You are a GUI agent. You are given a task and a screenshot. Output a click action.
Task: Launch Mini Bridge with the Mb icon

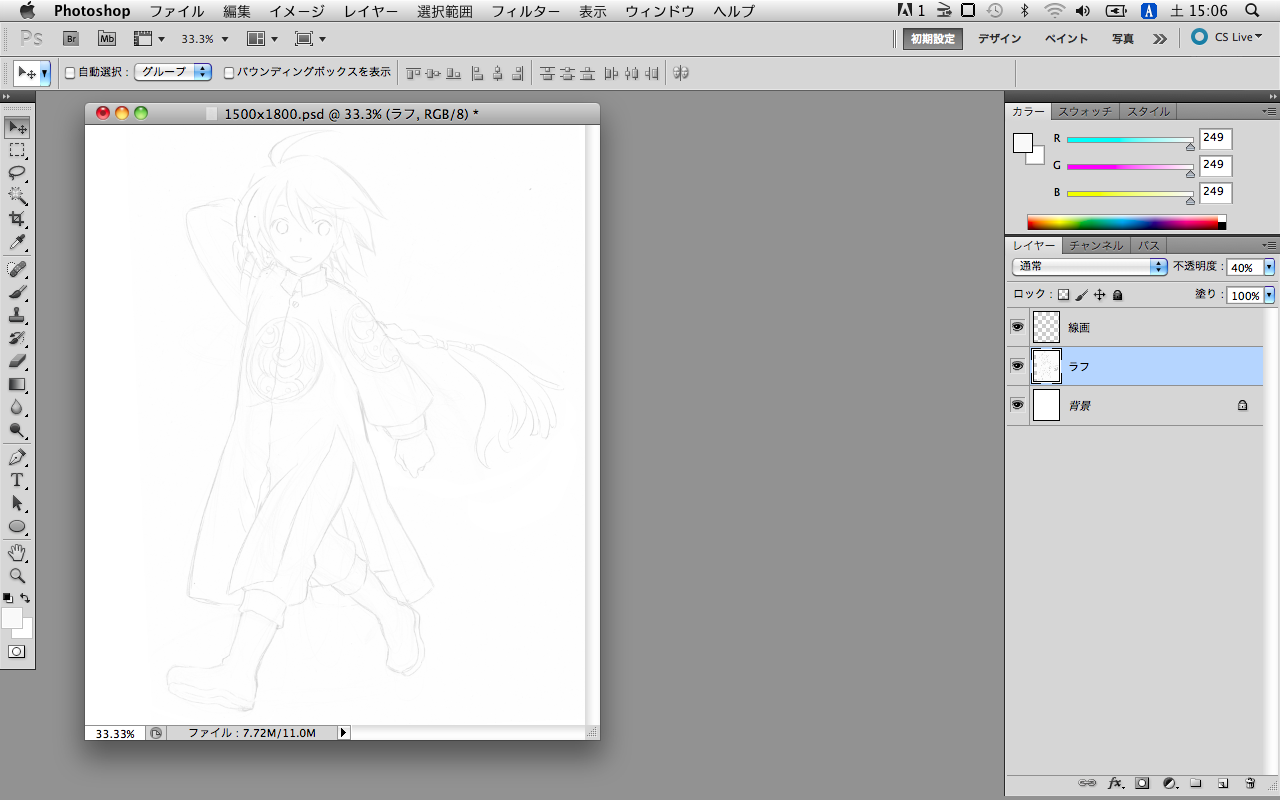(x=107, y=38)
